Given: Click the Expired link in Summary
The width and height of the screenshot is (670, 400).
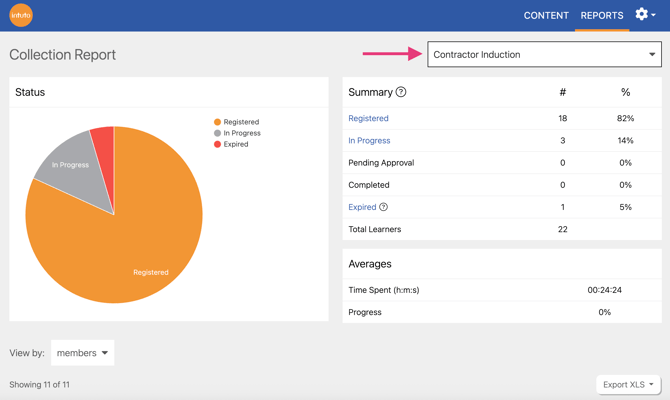Looking at the screenshot, I should point(361,207).
